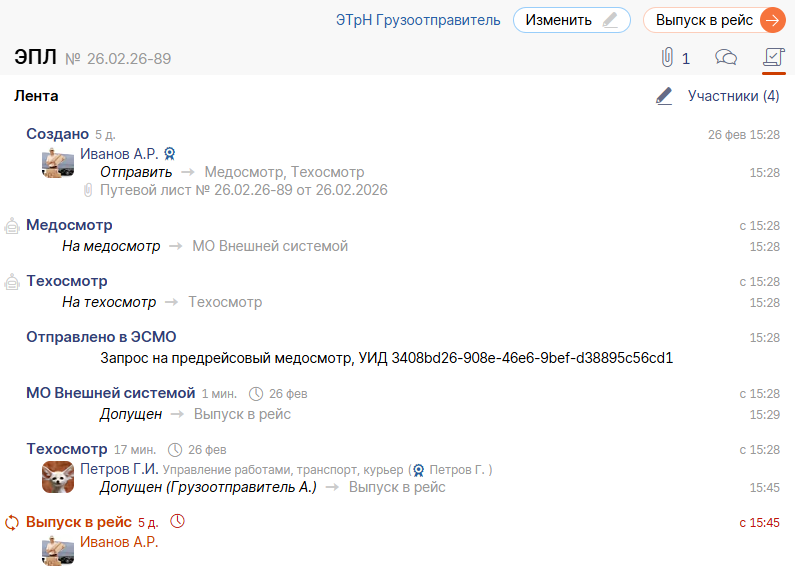Click the Иванов А.Р. avatar under Создано
This screenshot has height=579, width=795.
pyautogui.click(x=58, y=162)
